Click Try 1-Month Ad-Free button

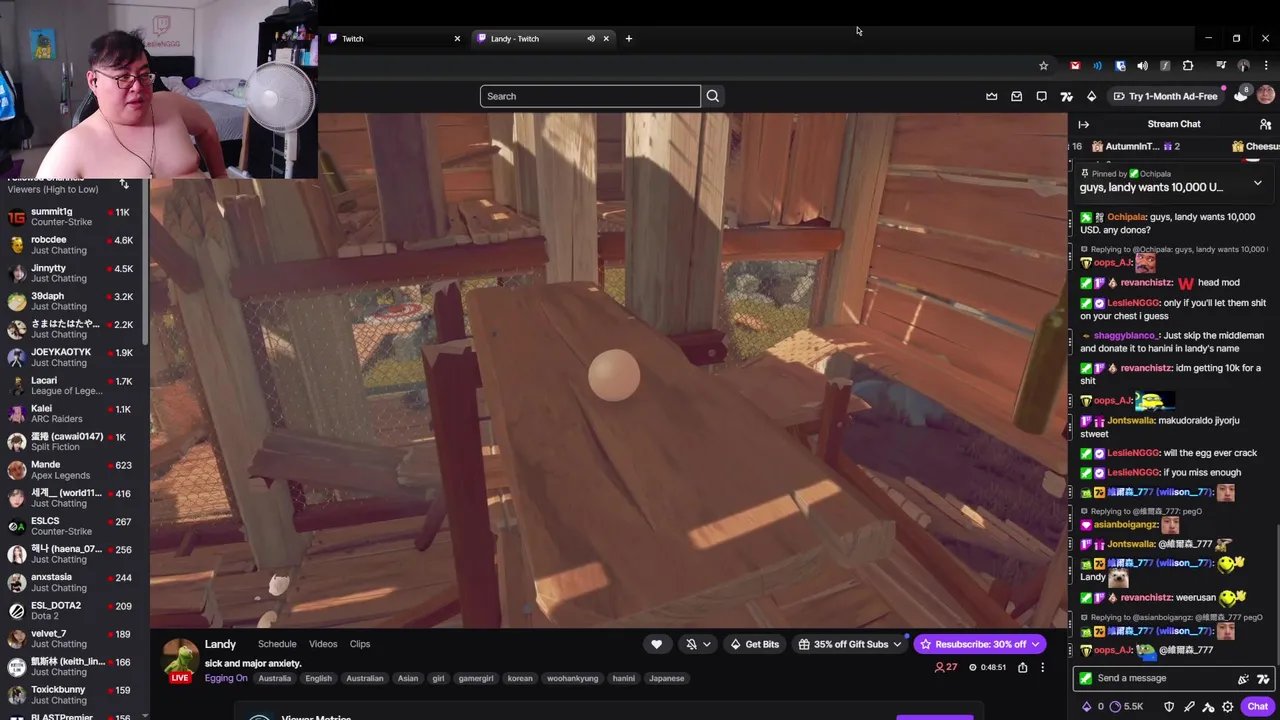pyautogui.click(x=1164, y=96)
